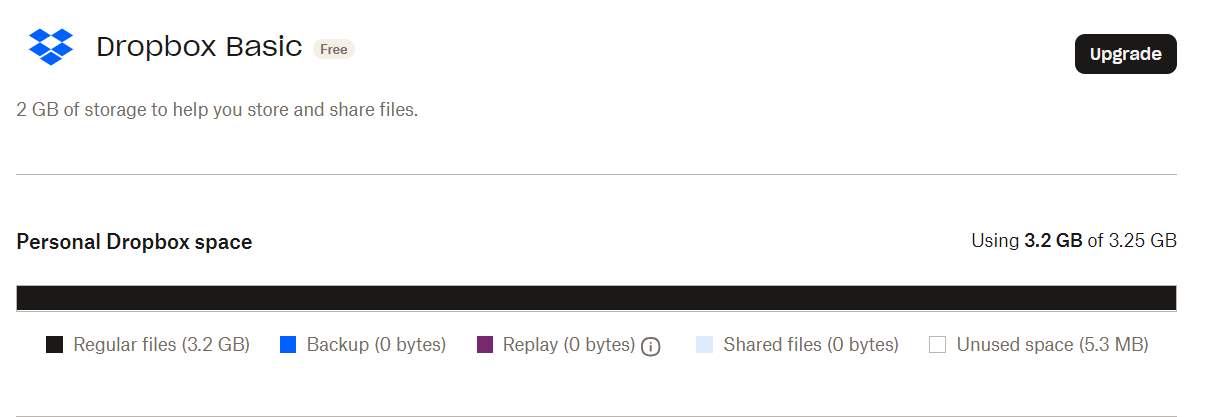Select the Regular files (3.2 GB) label

(161, 345)
